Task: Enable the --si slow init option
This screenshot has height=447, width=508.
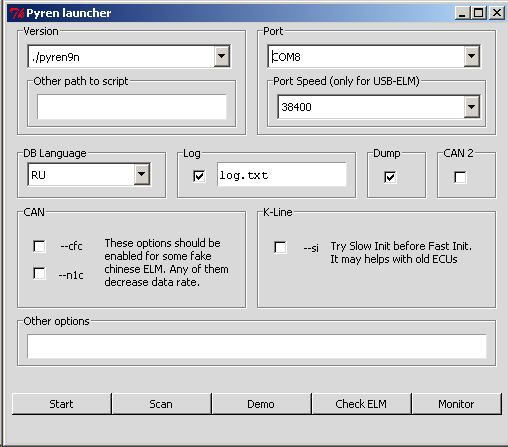Action: click(x=280, y=247)
